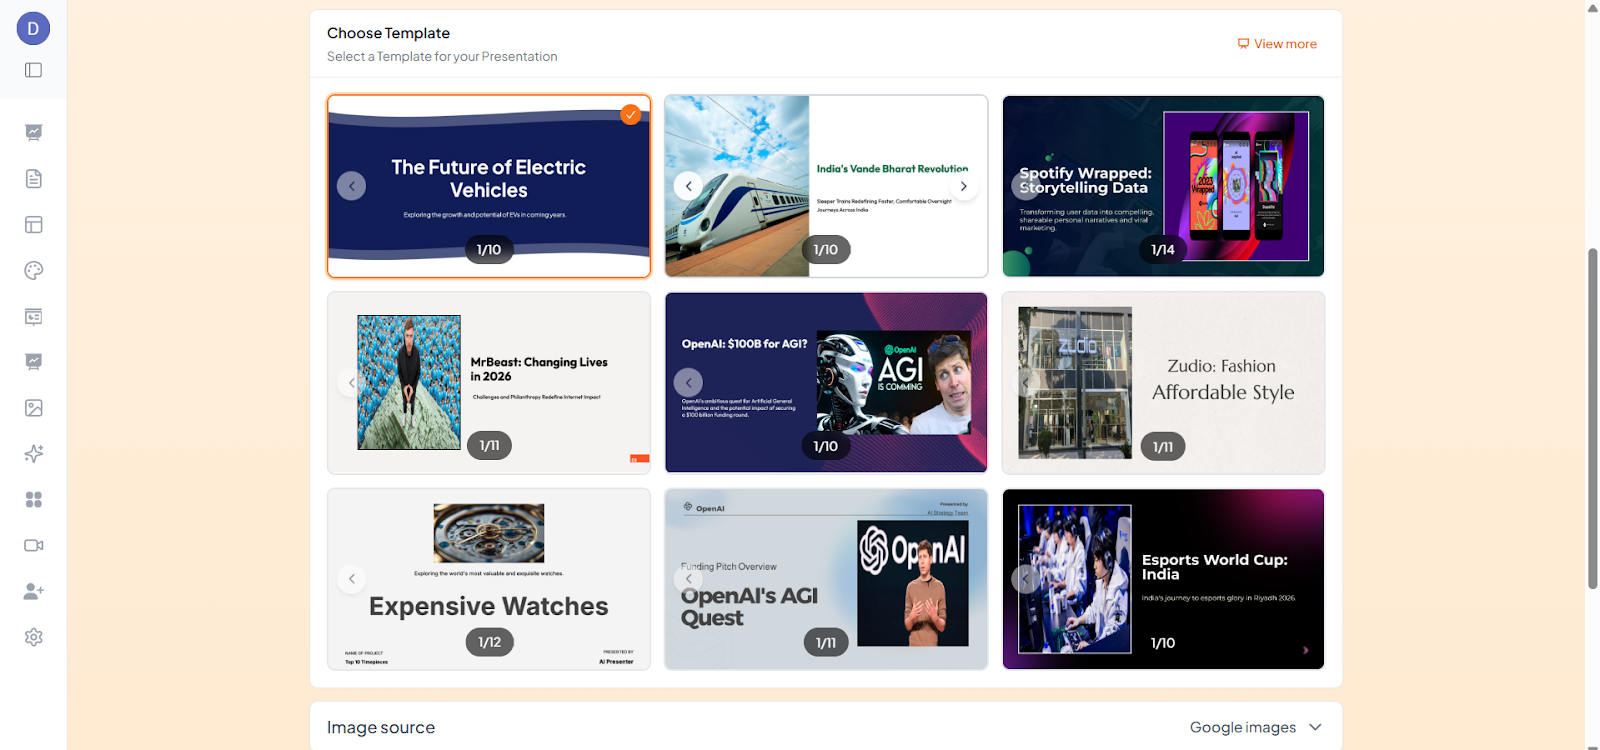This screenshot has width=1600, height=750.
Task: Open the color palette themes icon
Action: click(x=33, y=270)
